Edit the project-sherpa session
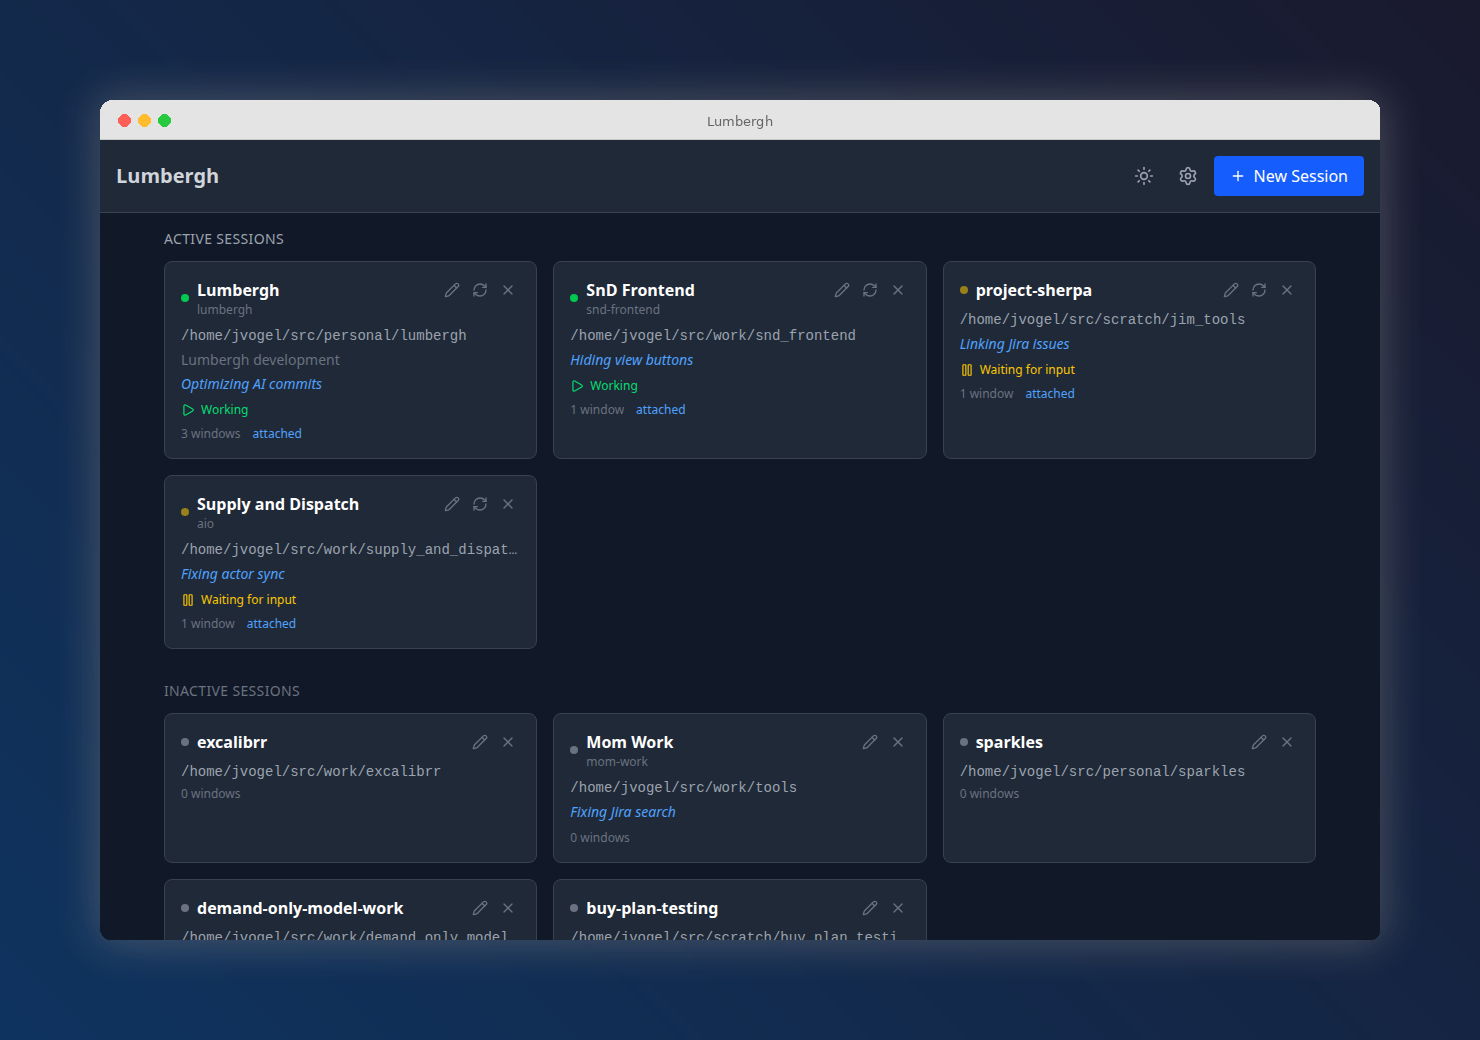This screenshot has height=1040, width=1480. pos(1231,289)
